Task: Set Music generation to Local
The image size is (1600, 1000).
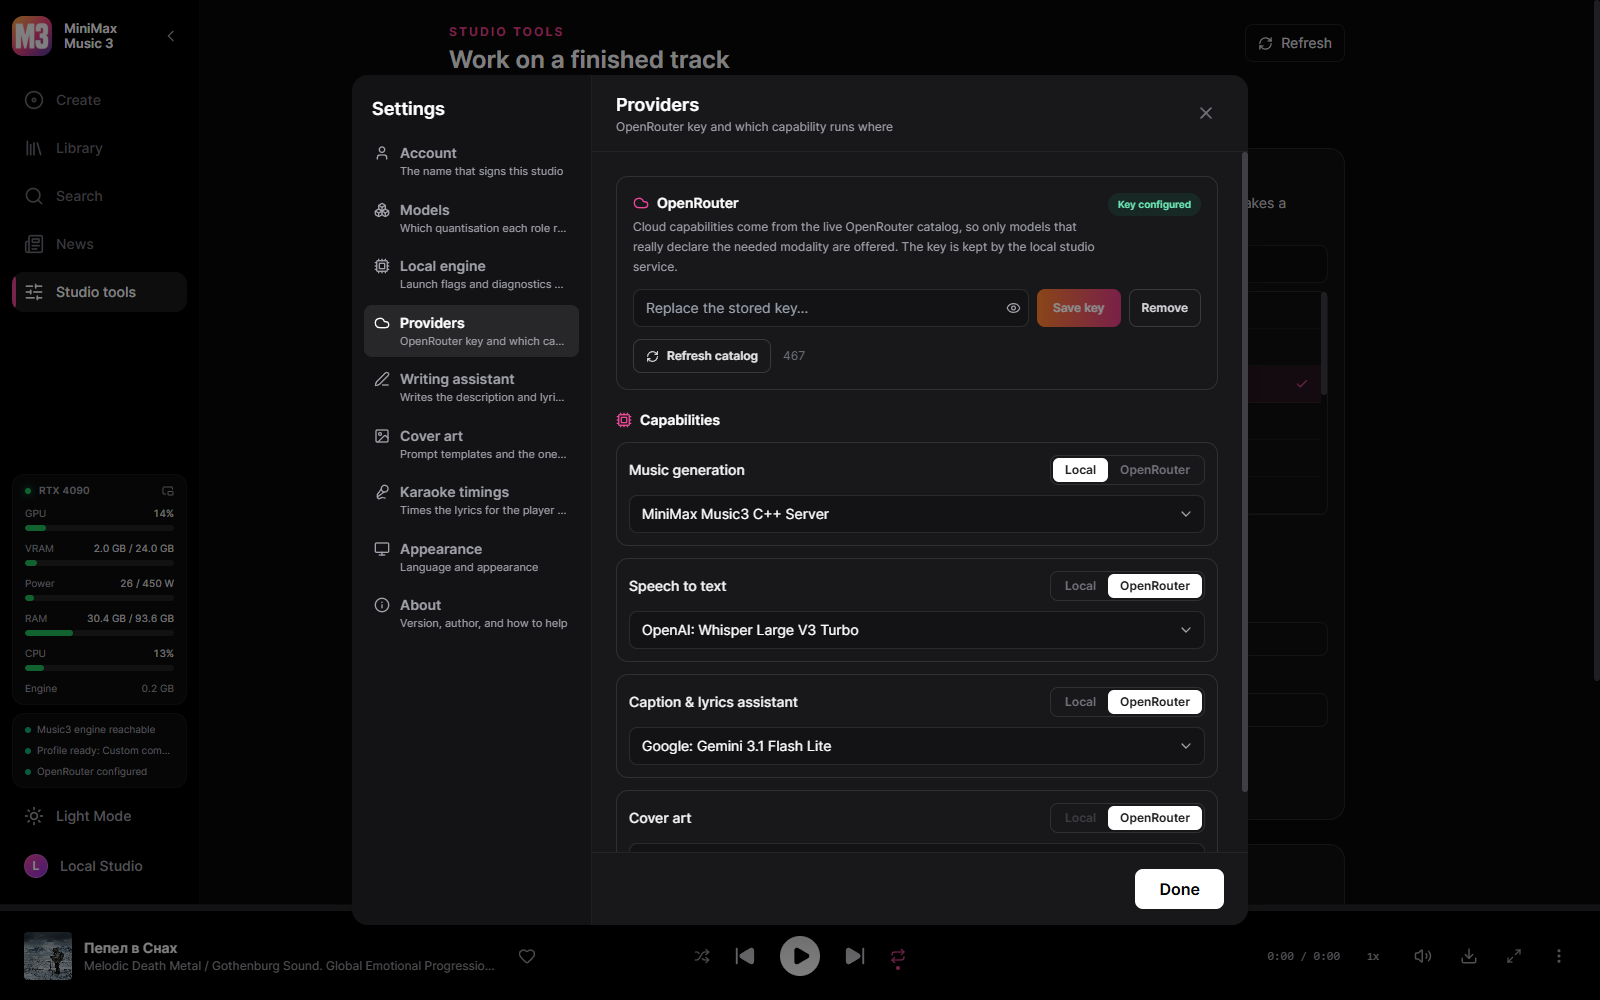Action: 1080,470
